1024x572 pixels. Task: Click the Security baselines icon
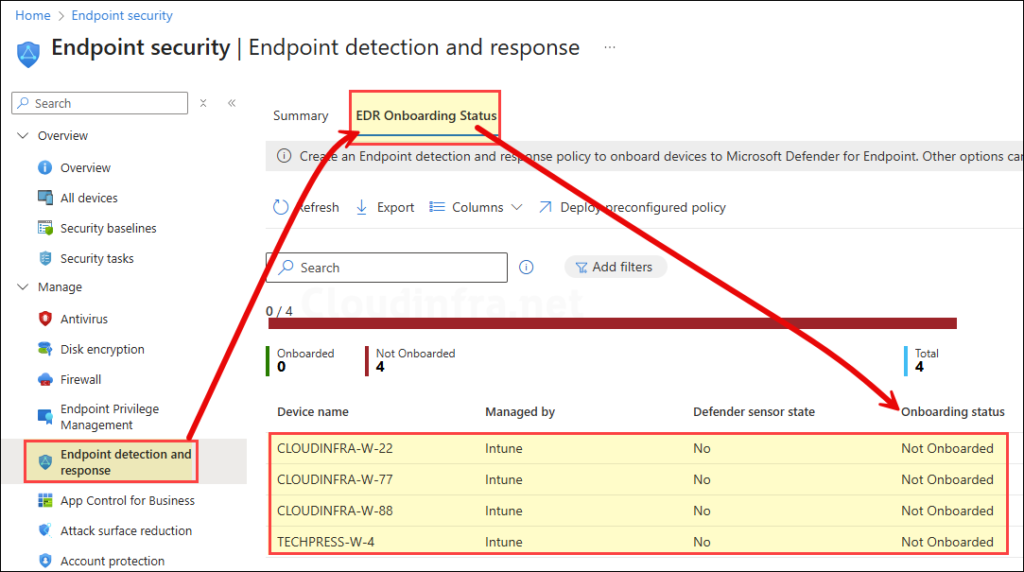(45, 228)
